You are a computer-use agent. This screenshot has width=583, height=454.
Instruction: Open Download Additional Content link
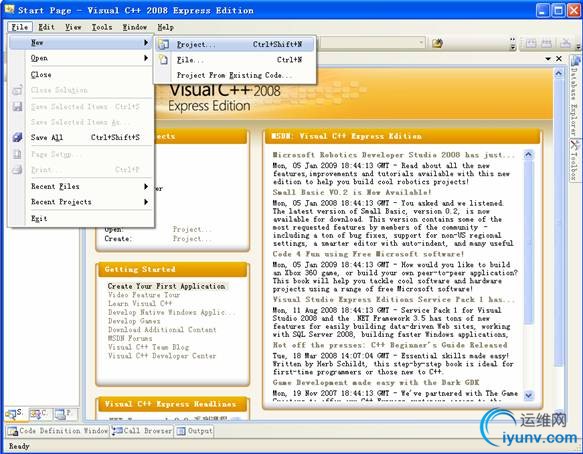tap(162, 329)
